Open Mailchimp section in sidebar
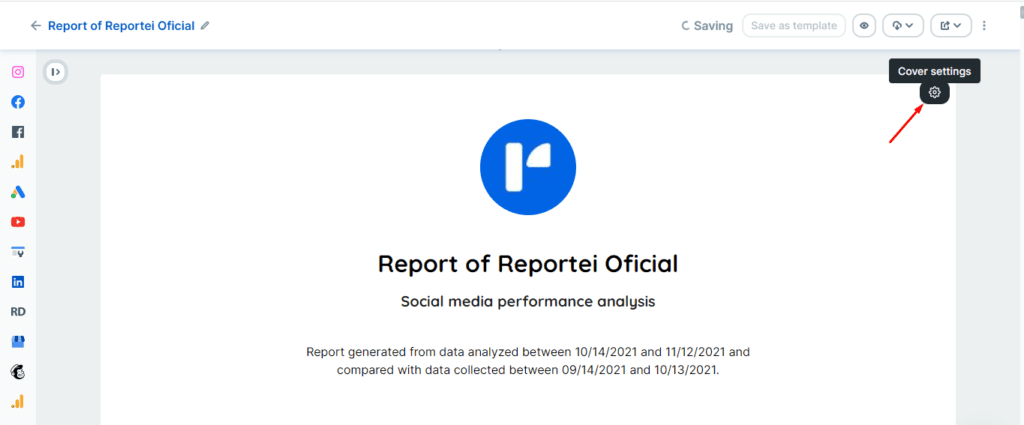 pyautogui.click(x=18, y=372)
